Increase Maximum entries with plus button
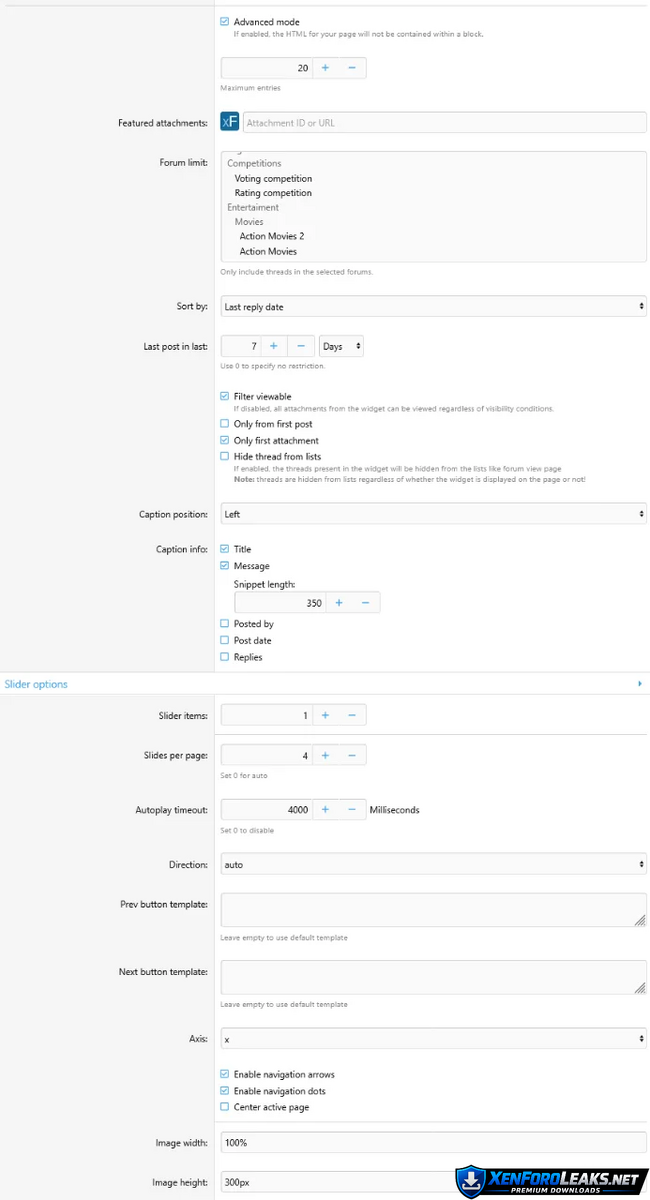Viewport: 650px width, 1200px height. [325, 68]
